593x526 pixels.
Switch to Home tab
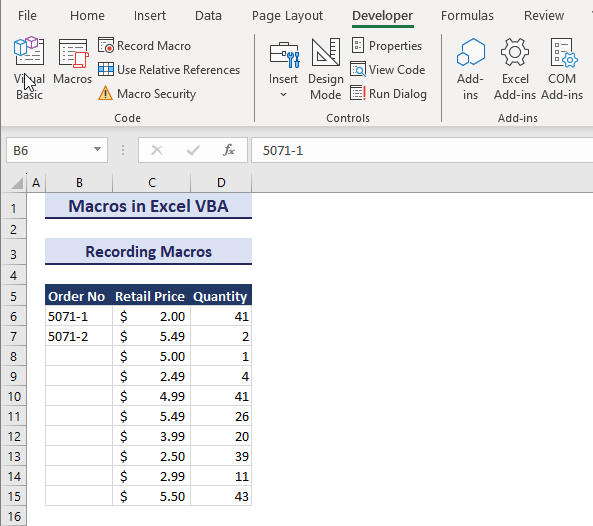tap(87, 16)
